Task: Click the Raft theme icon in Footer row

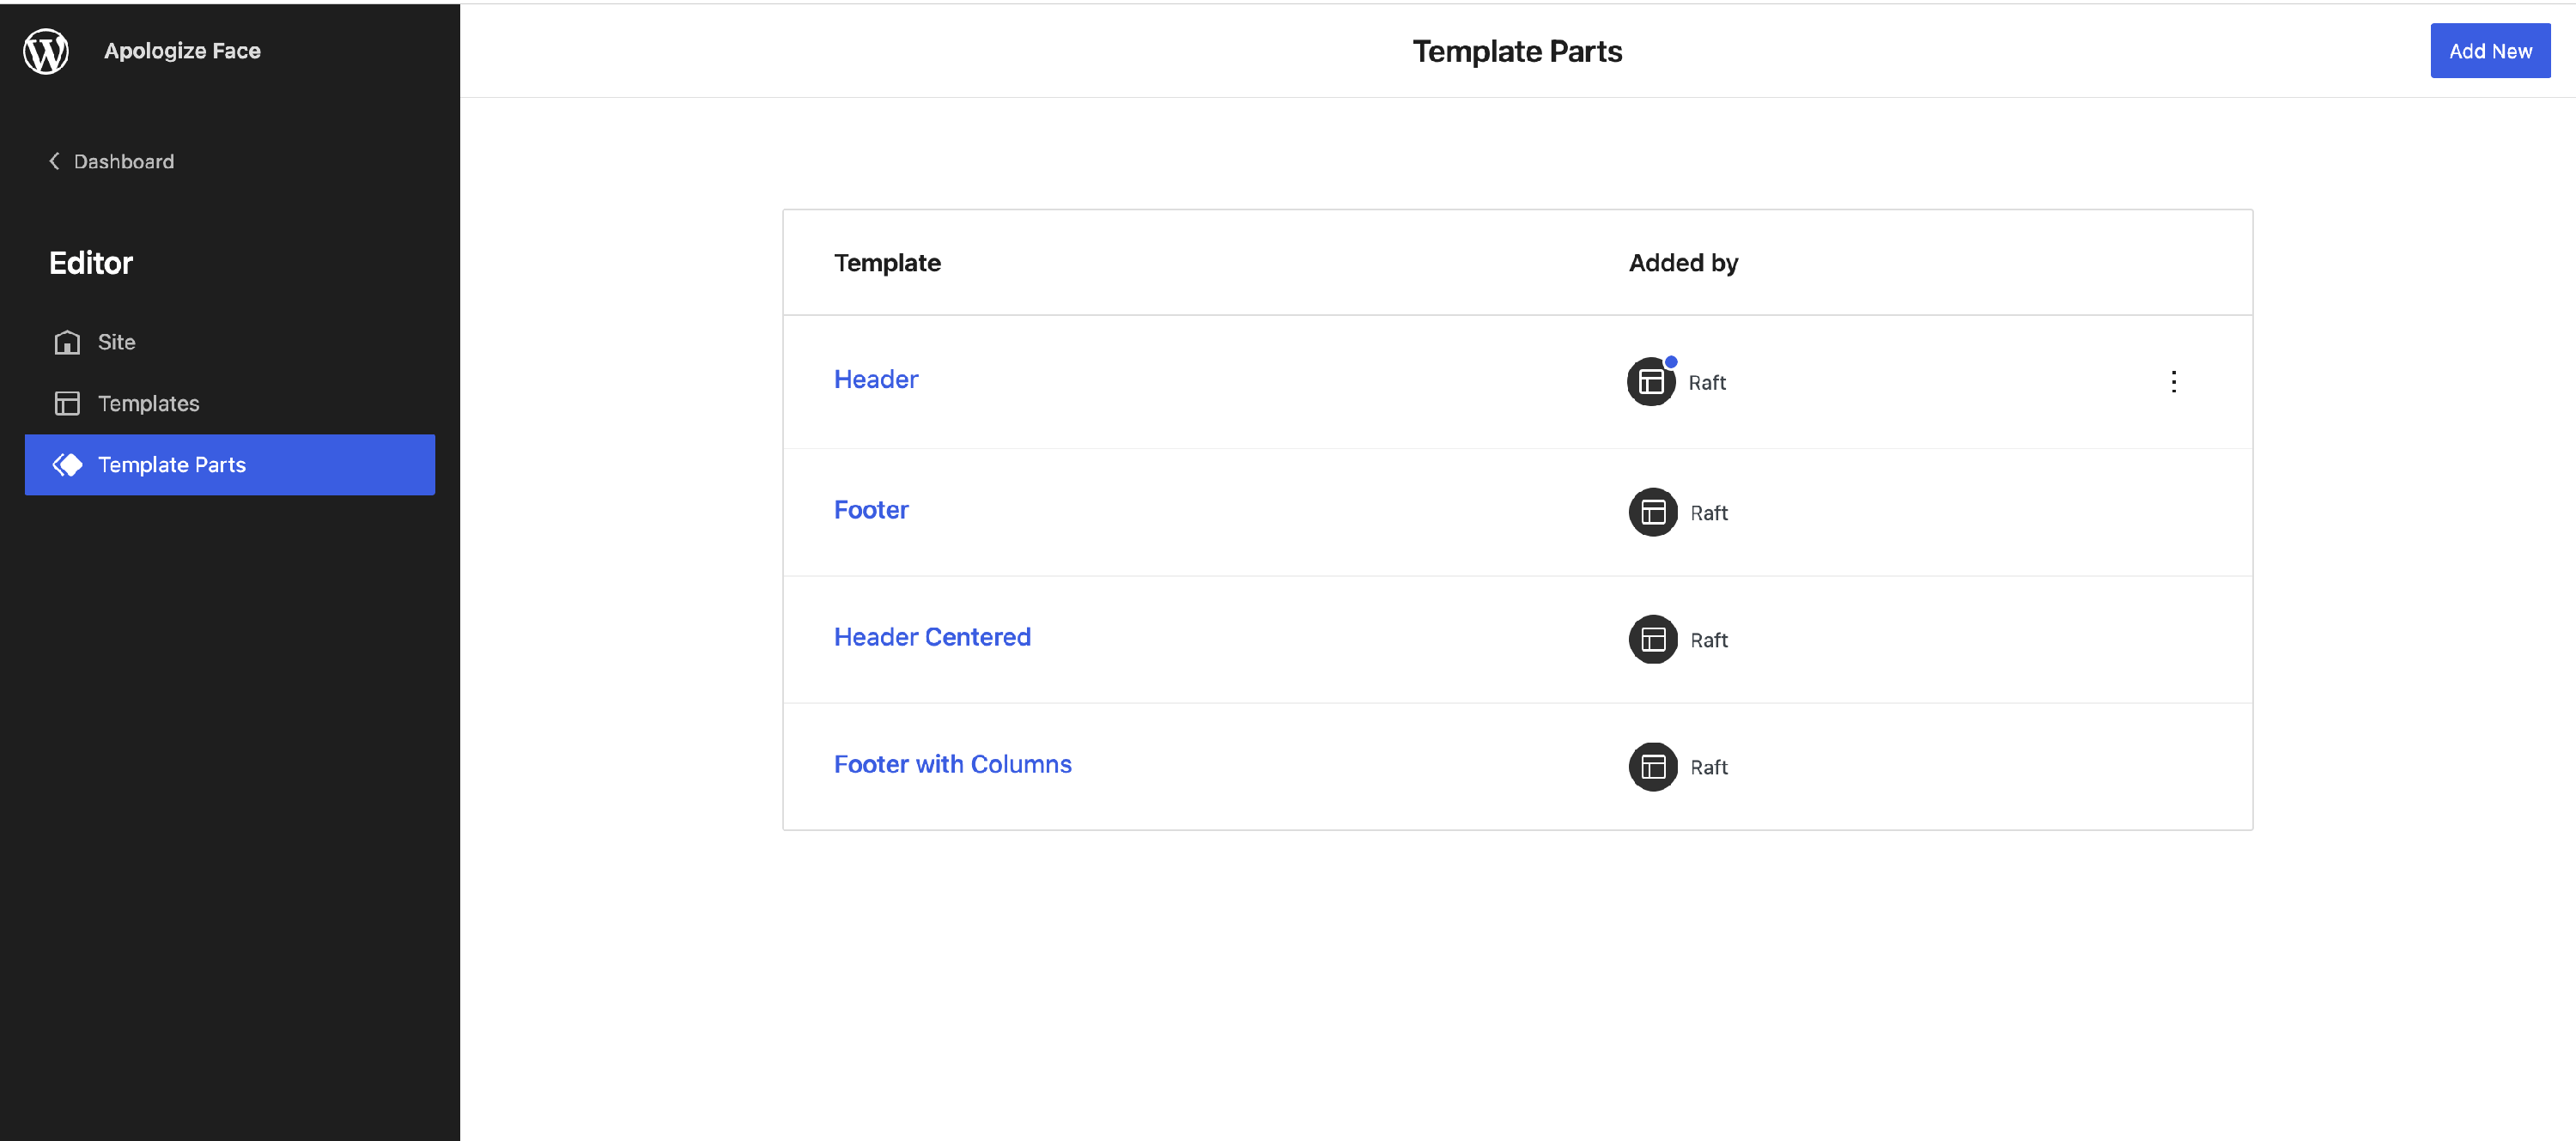Action: (x=1653, y=512)
